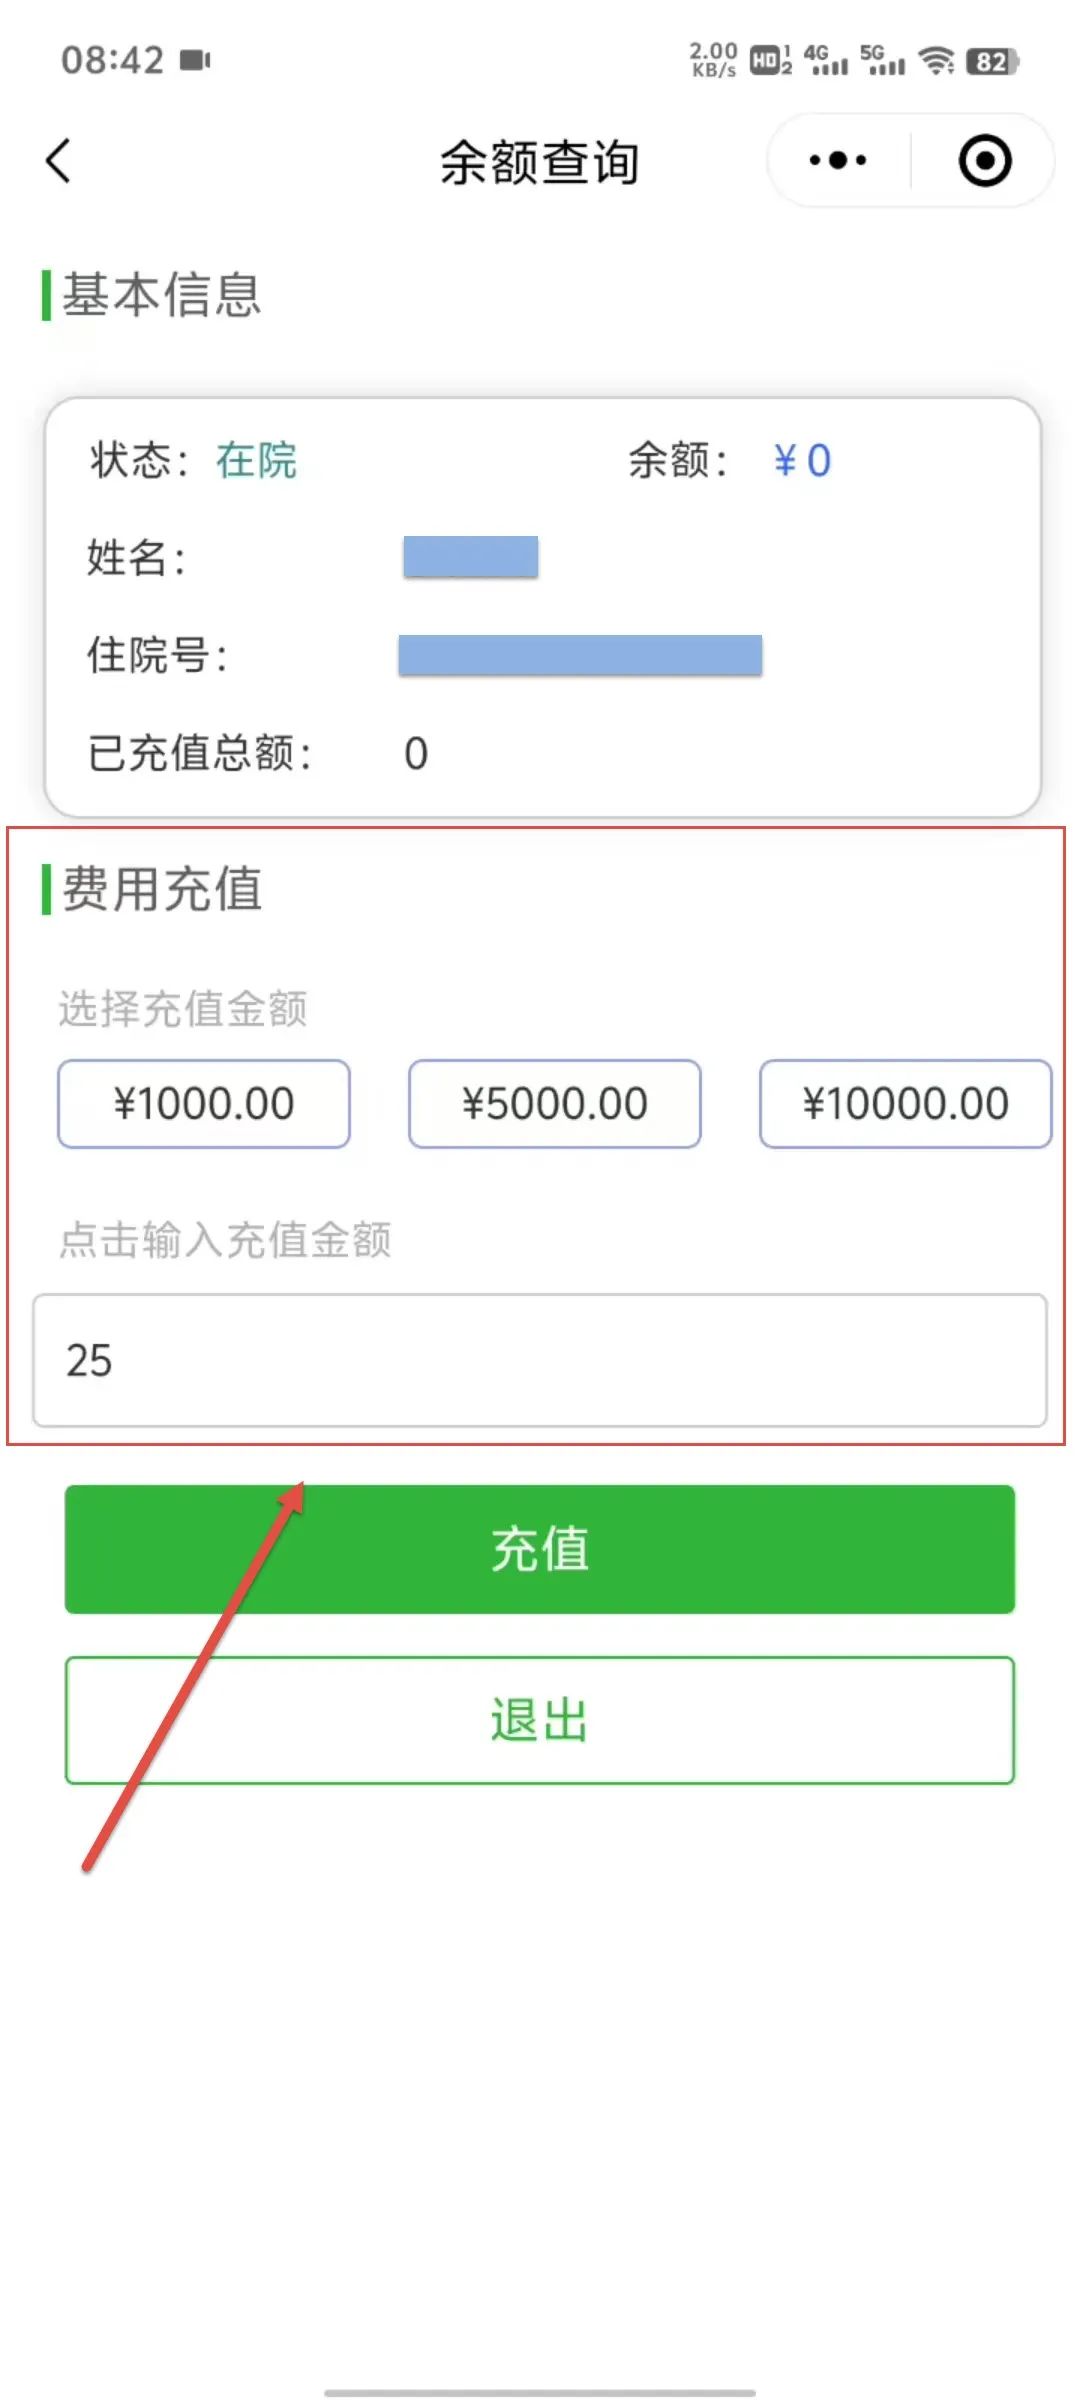Tap the 5G signal strength icon
1080x2400 pixels.
883,60
